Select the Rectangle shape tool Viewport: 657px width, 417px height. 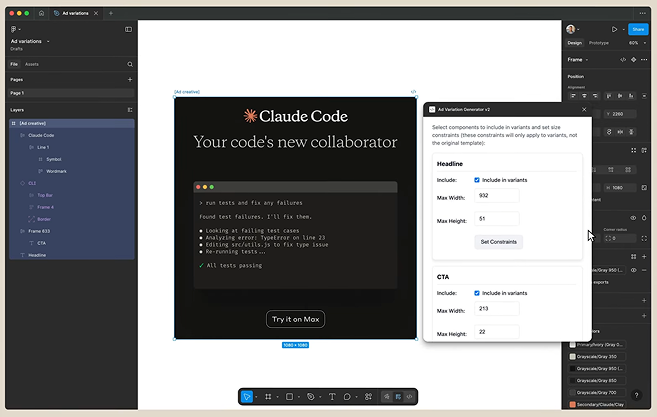point(289,396)
